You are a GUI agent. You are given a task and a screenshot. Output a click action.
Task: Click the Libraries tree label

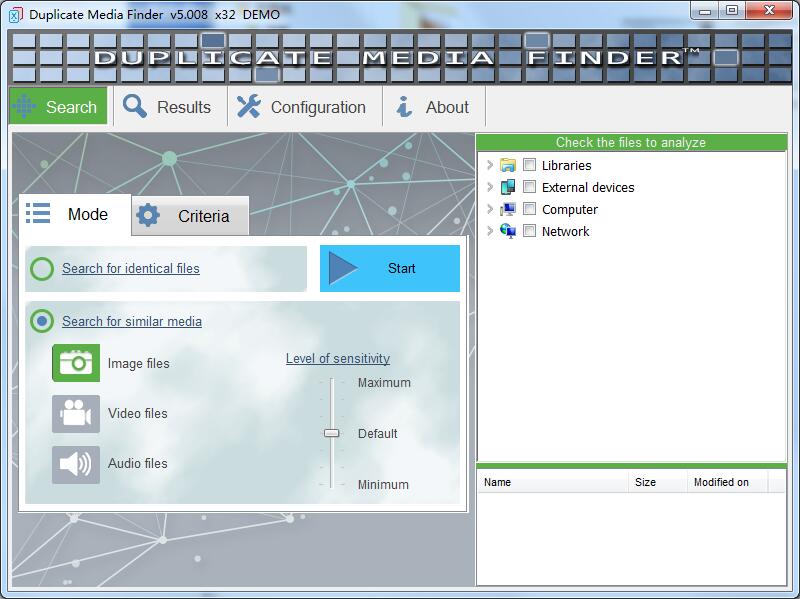(x=566, y=165)
